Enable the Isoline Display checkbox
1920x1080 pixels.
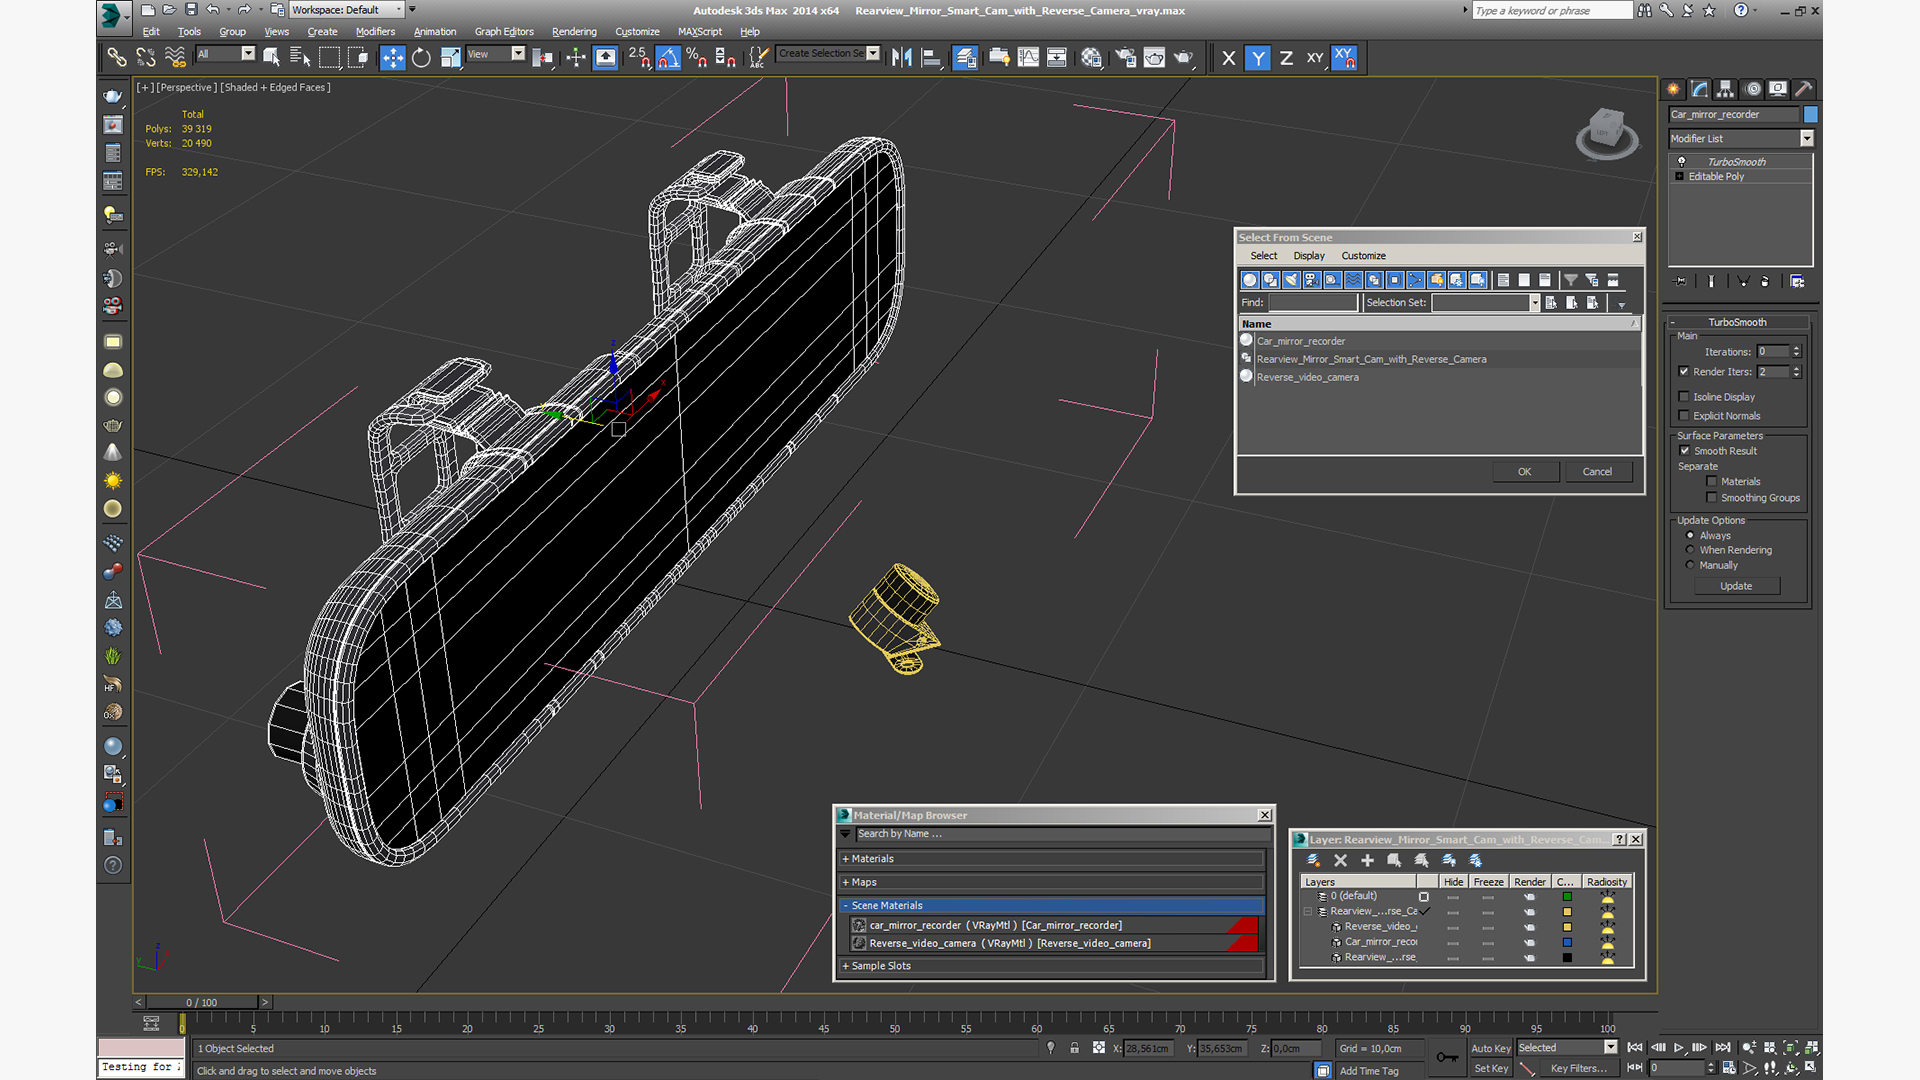1684,397
